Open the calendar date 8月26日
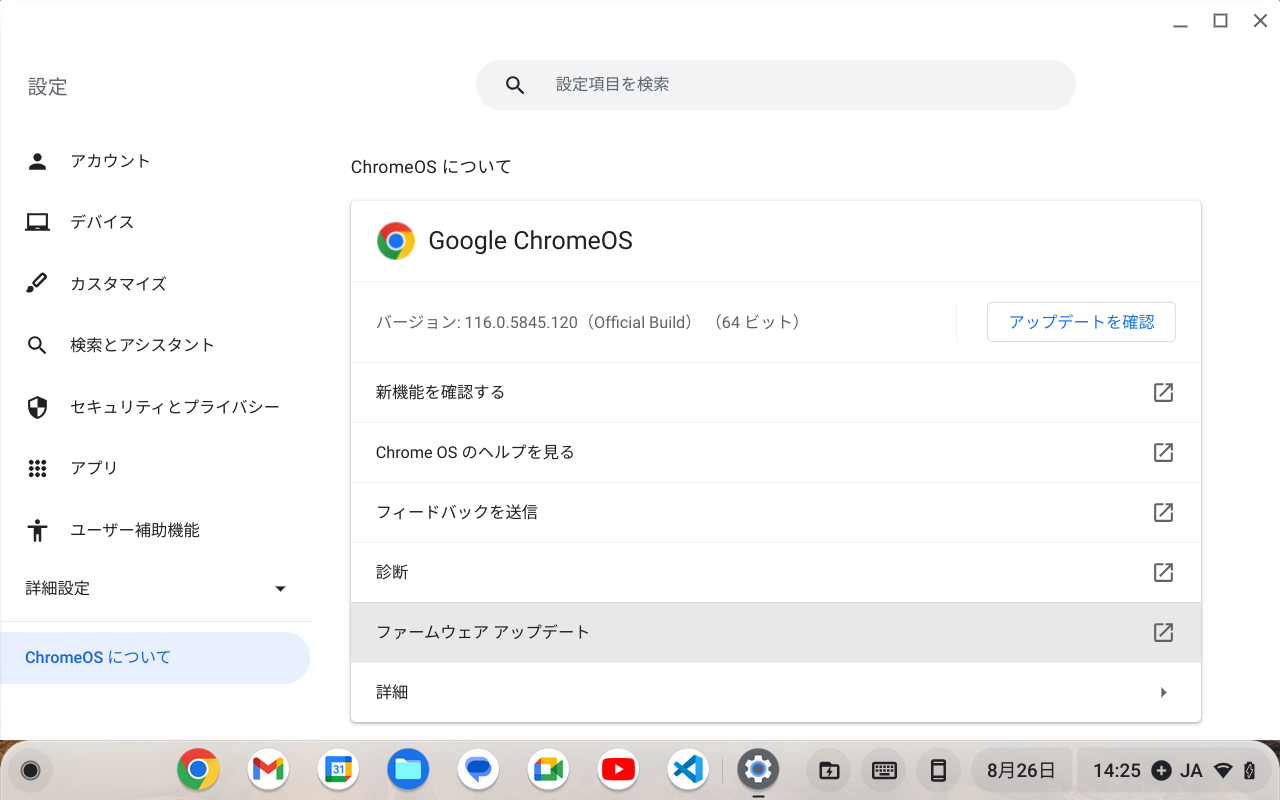Image resolution: width=1280 pixels, height=800 pixels. (1021, 770)
